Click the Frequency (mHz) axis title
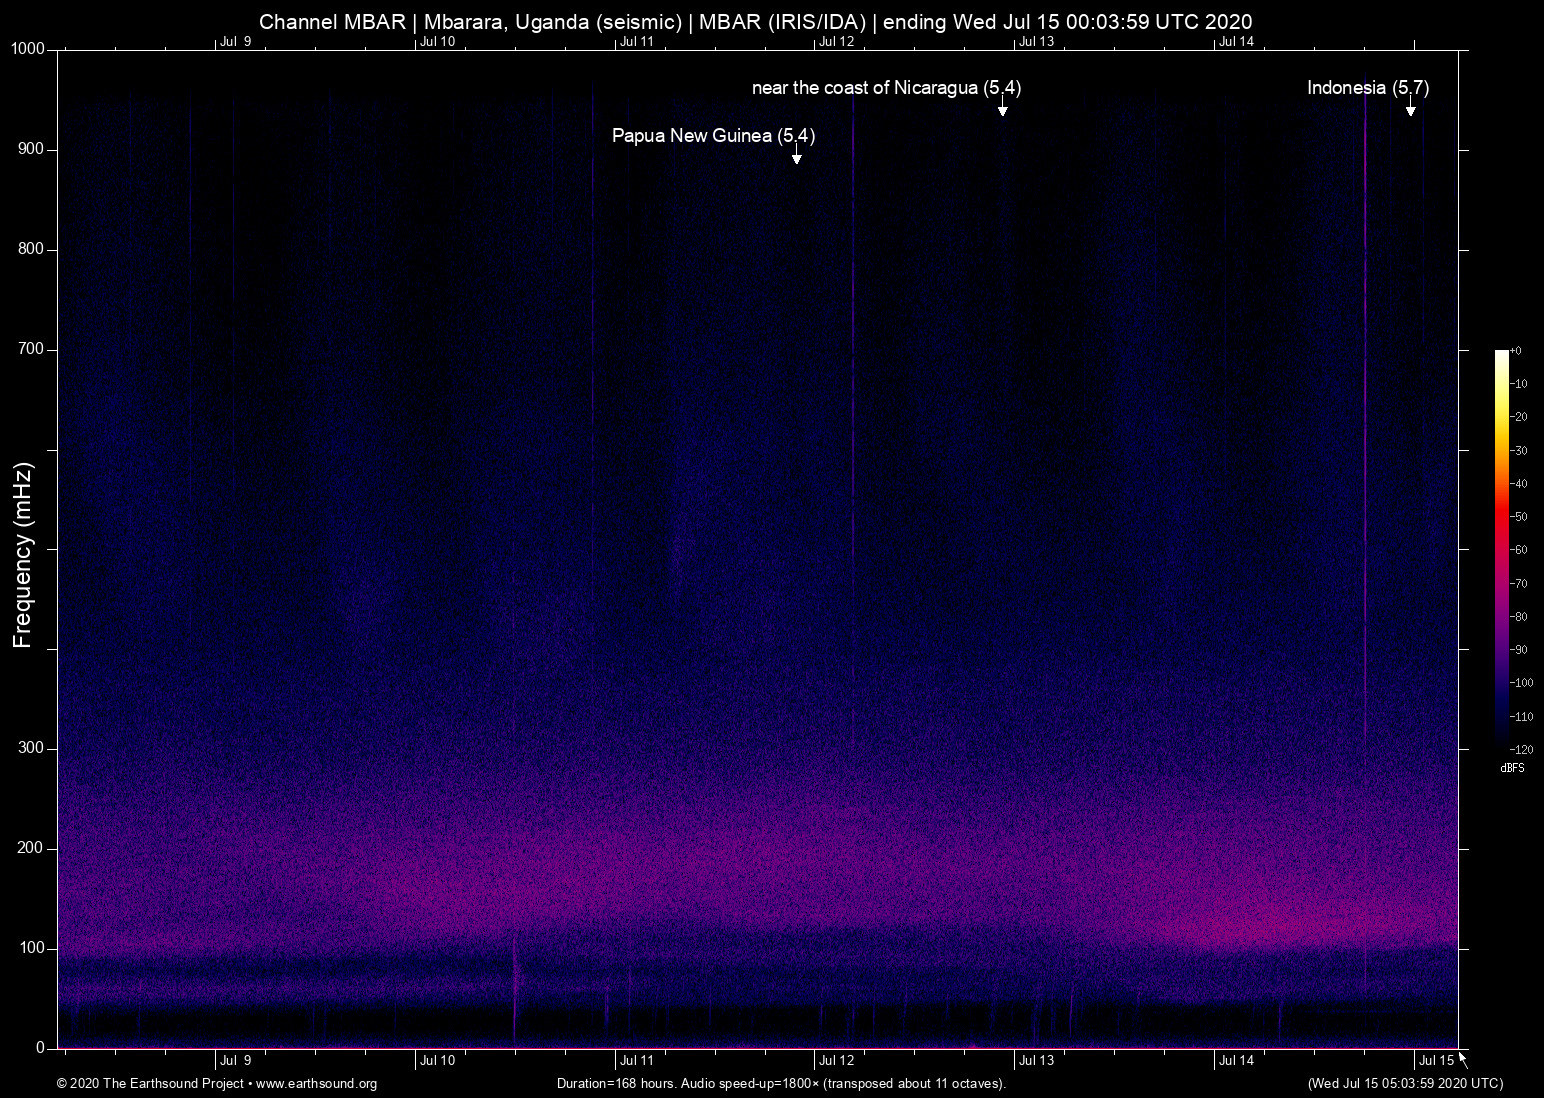 [x=23, y=555]
